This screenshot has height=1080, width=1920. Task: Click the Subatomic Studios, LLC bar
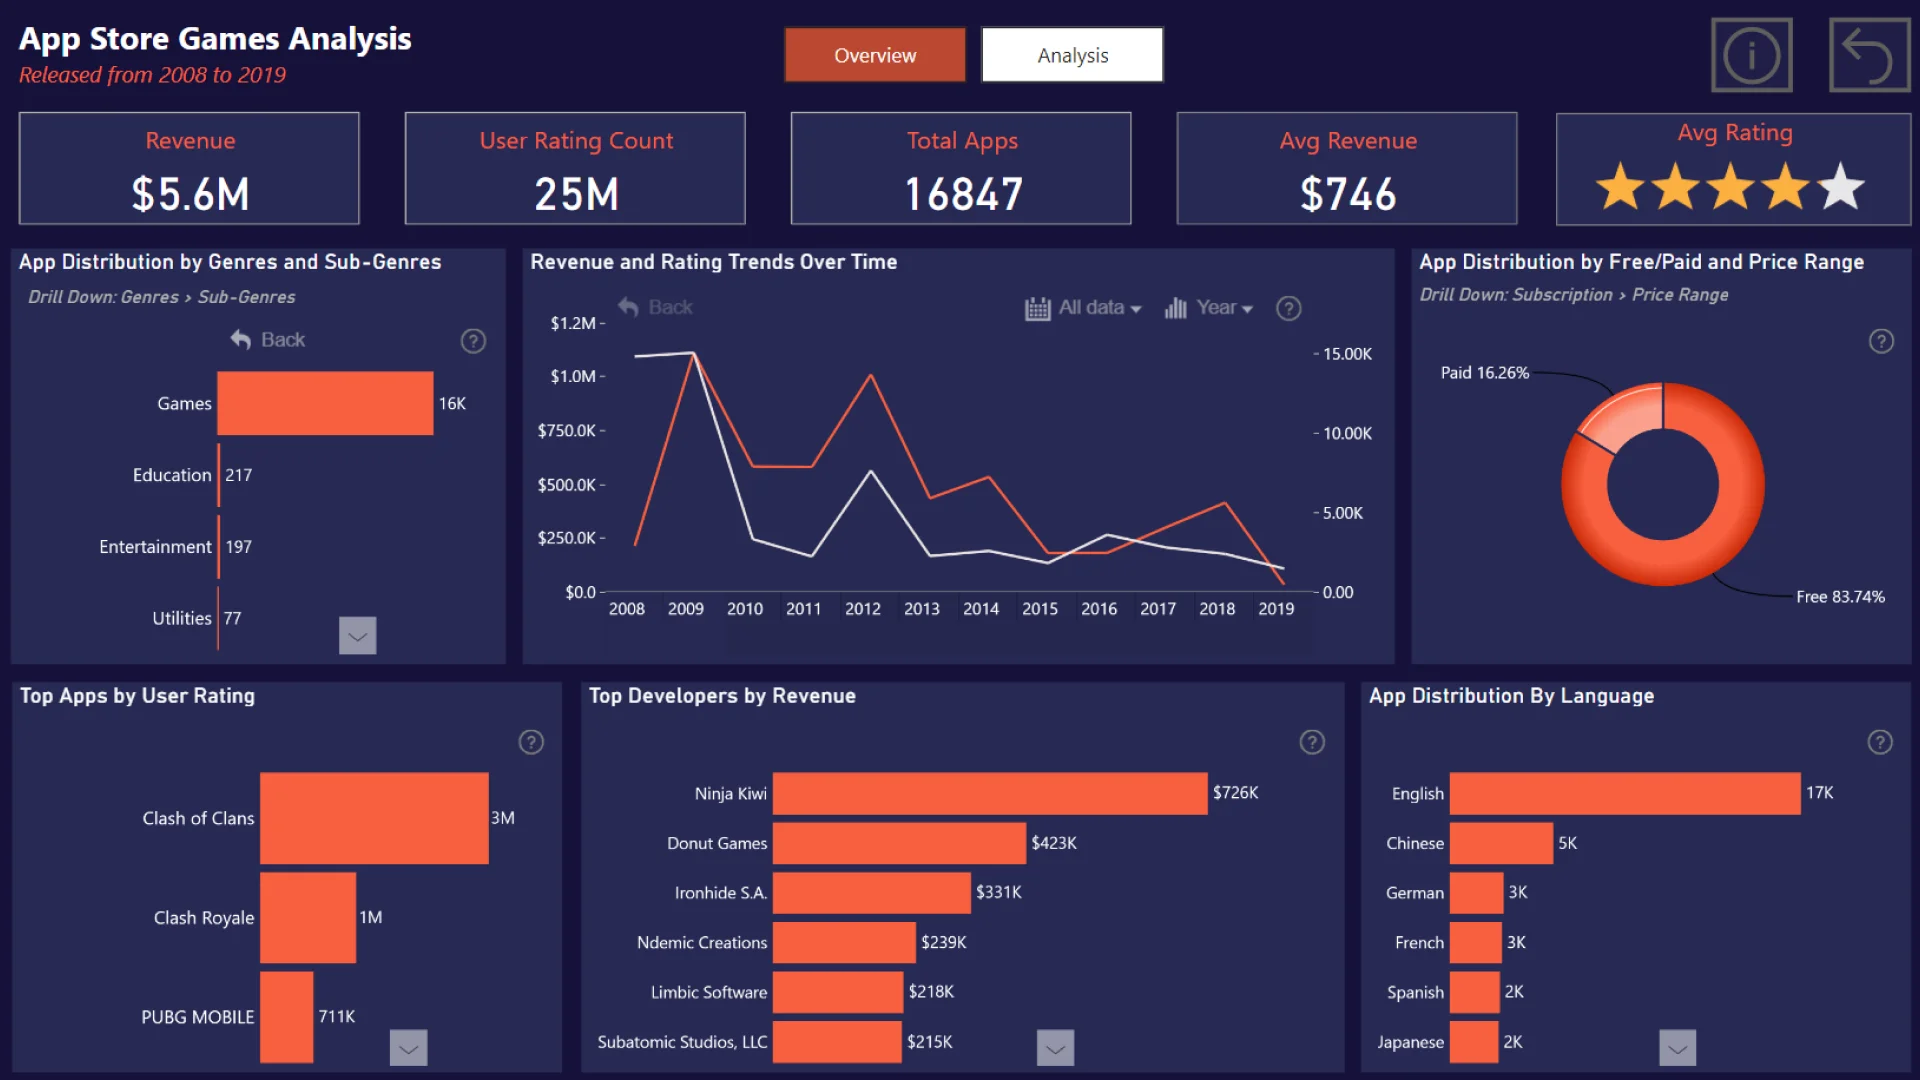pyautogui.click(x=837, y=1042)
